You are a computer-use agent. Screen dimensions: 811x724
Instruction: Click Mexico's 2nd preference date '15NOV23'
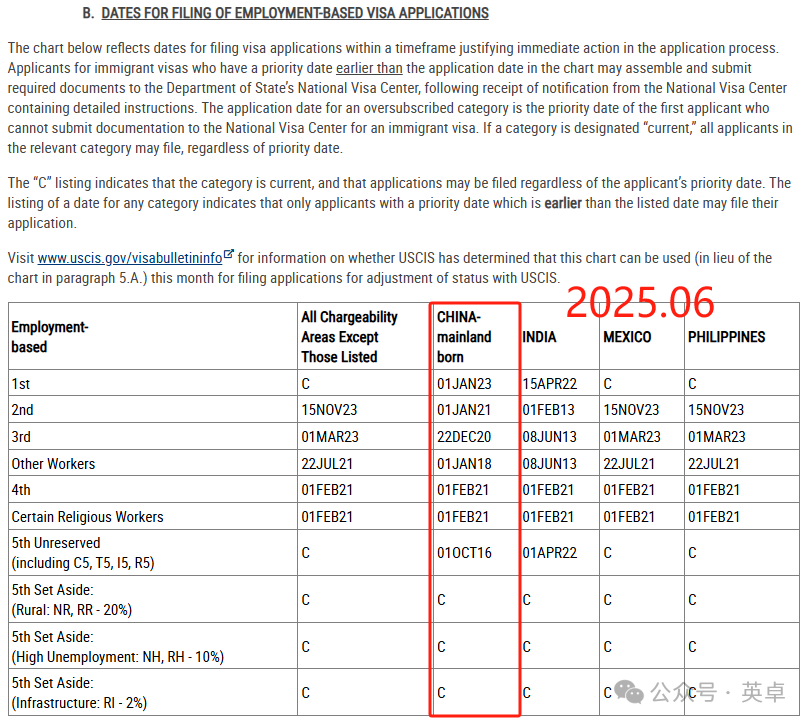[632, 410]
